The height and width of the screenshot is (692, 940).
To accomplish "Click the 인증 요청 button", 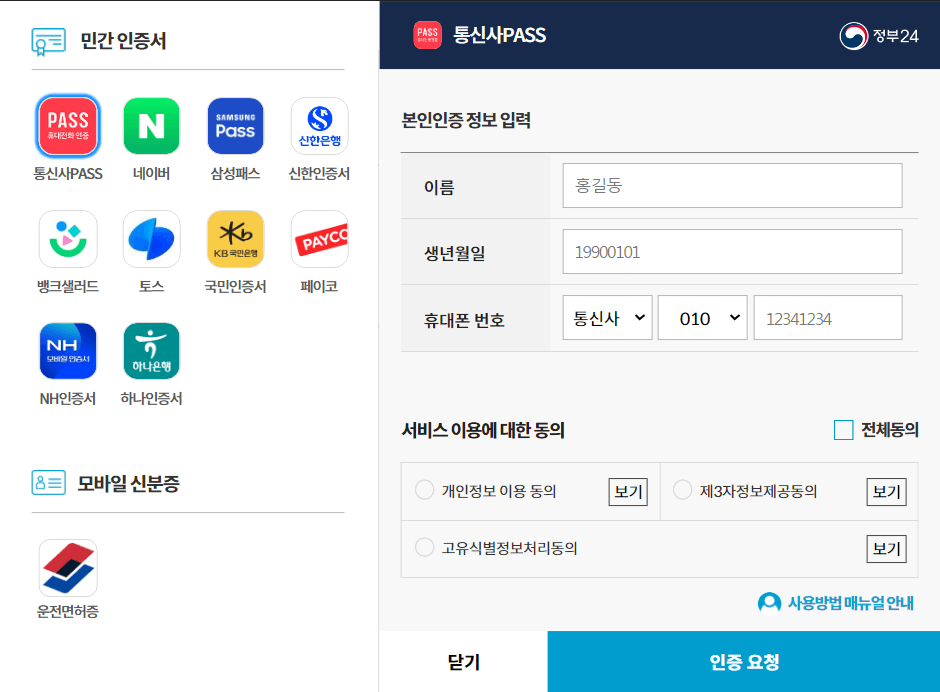I will point(744,661).
